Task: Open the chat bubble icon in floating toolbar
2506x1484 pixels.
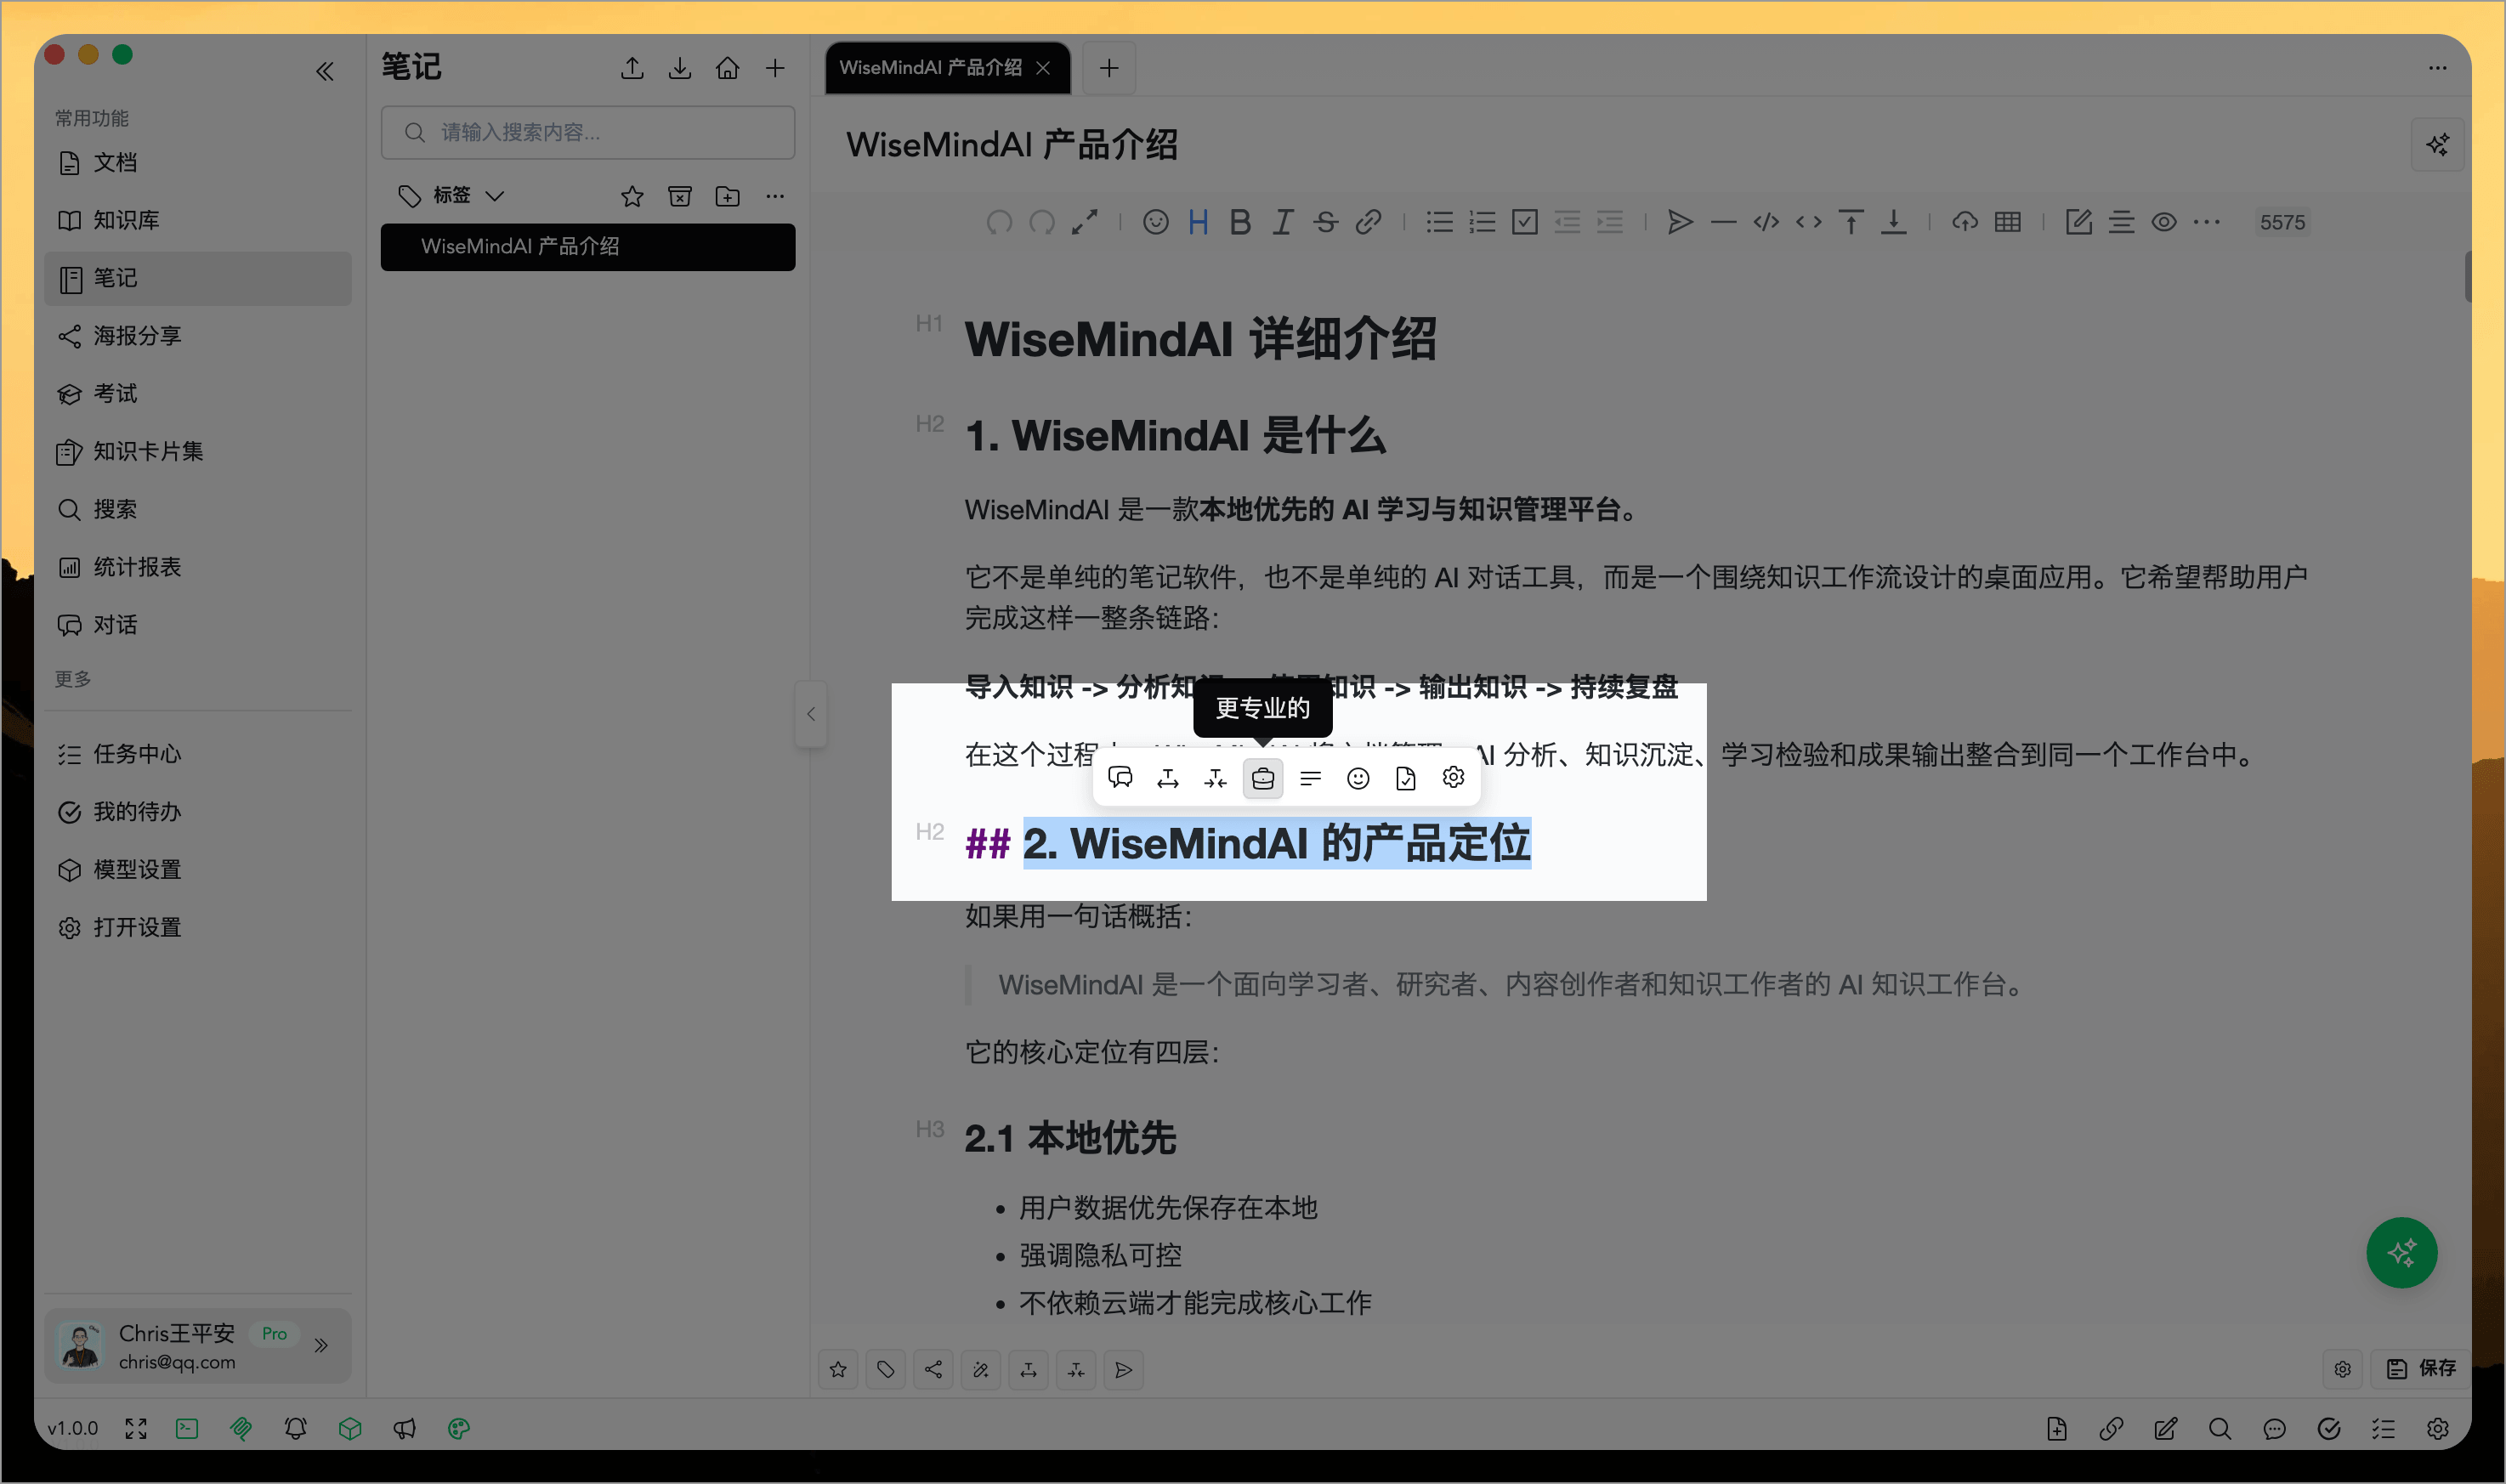Action: click(1122, 778)
